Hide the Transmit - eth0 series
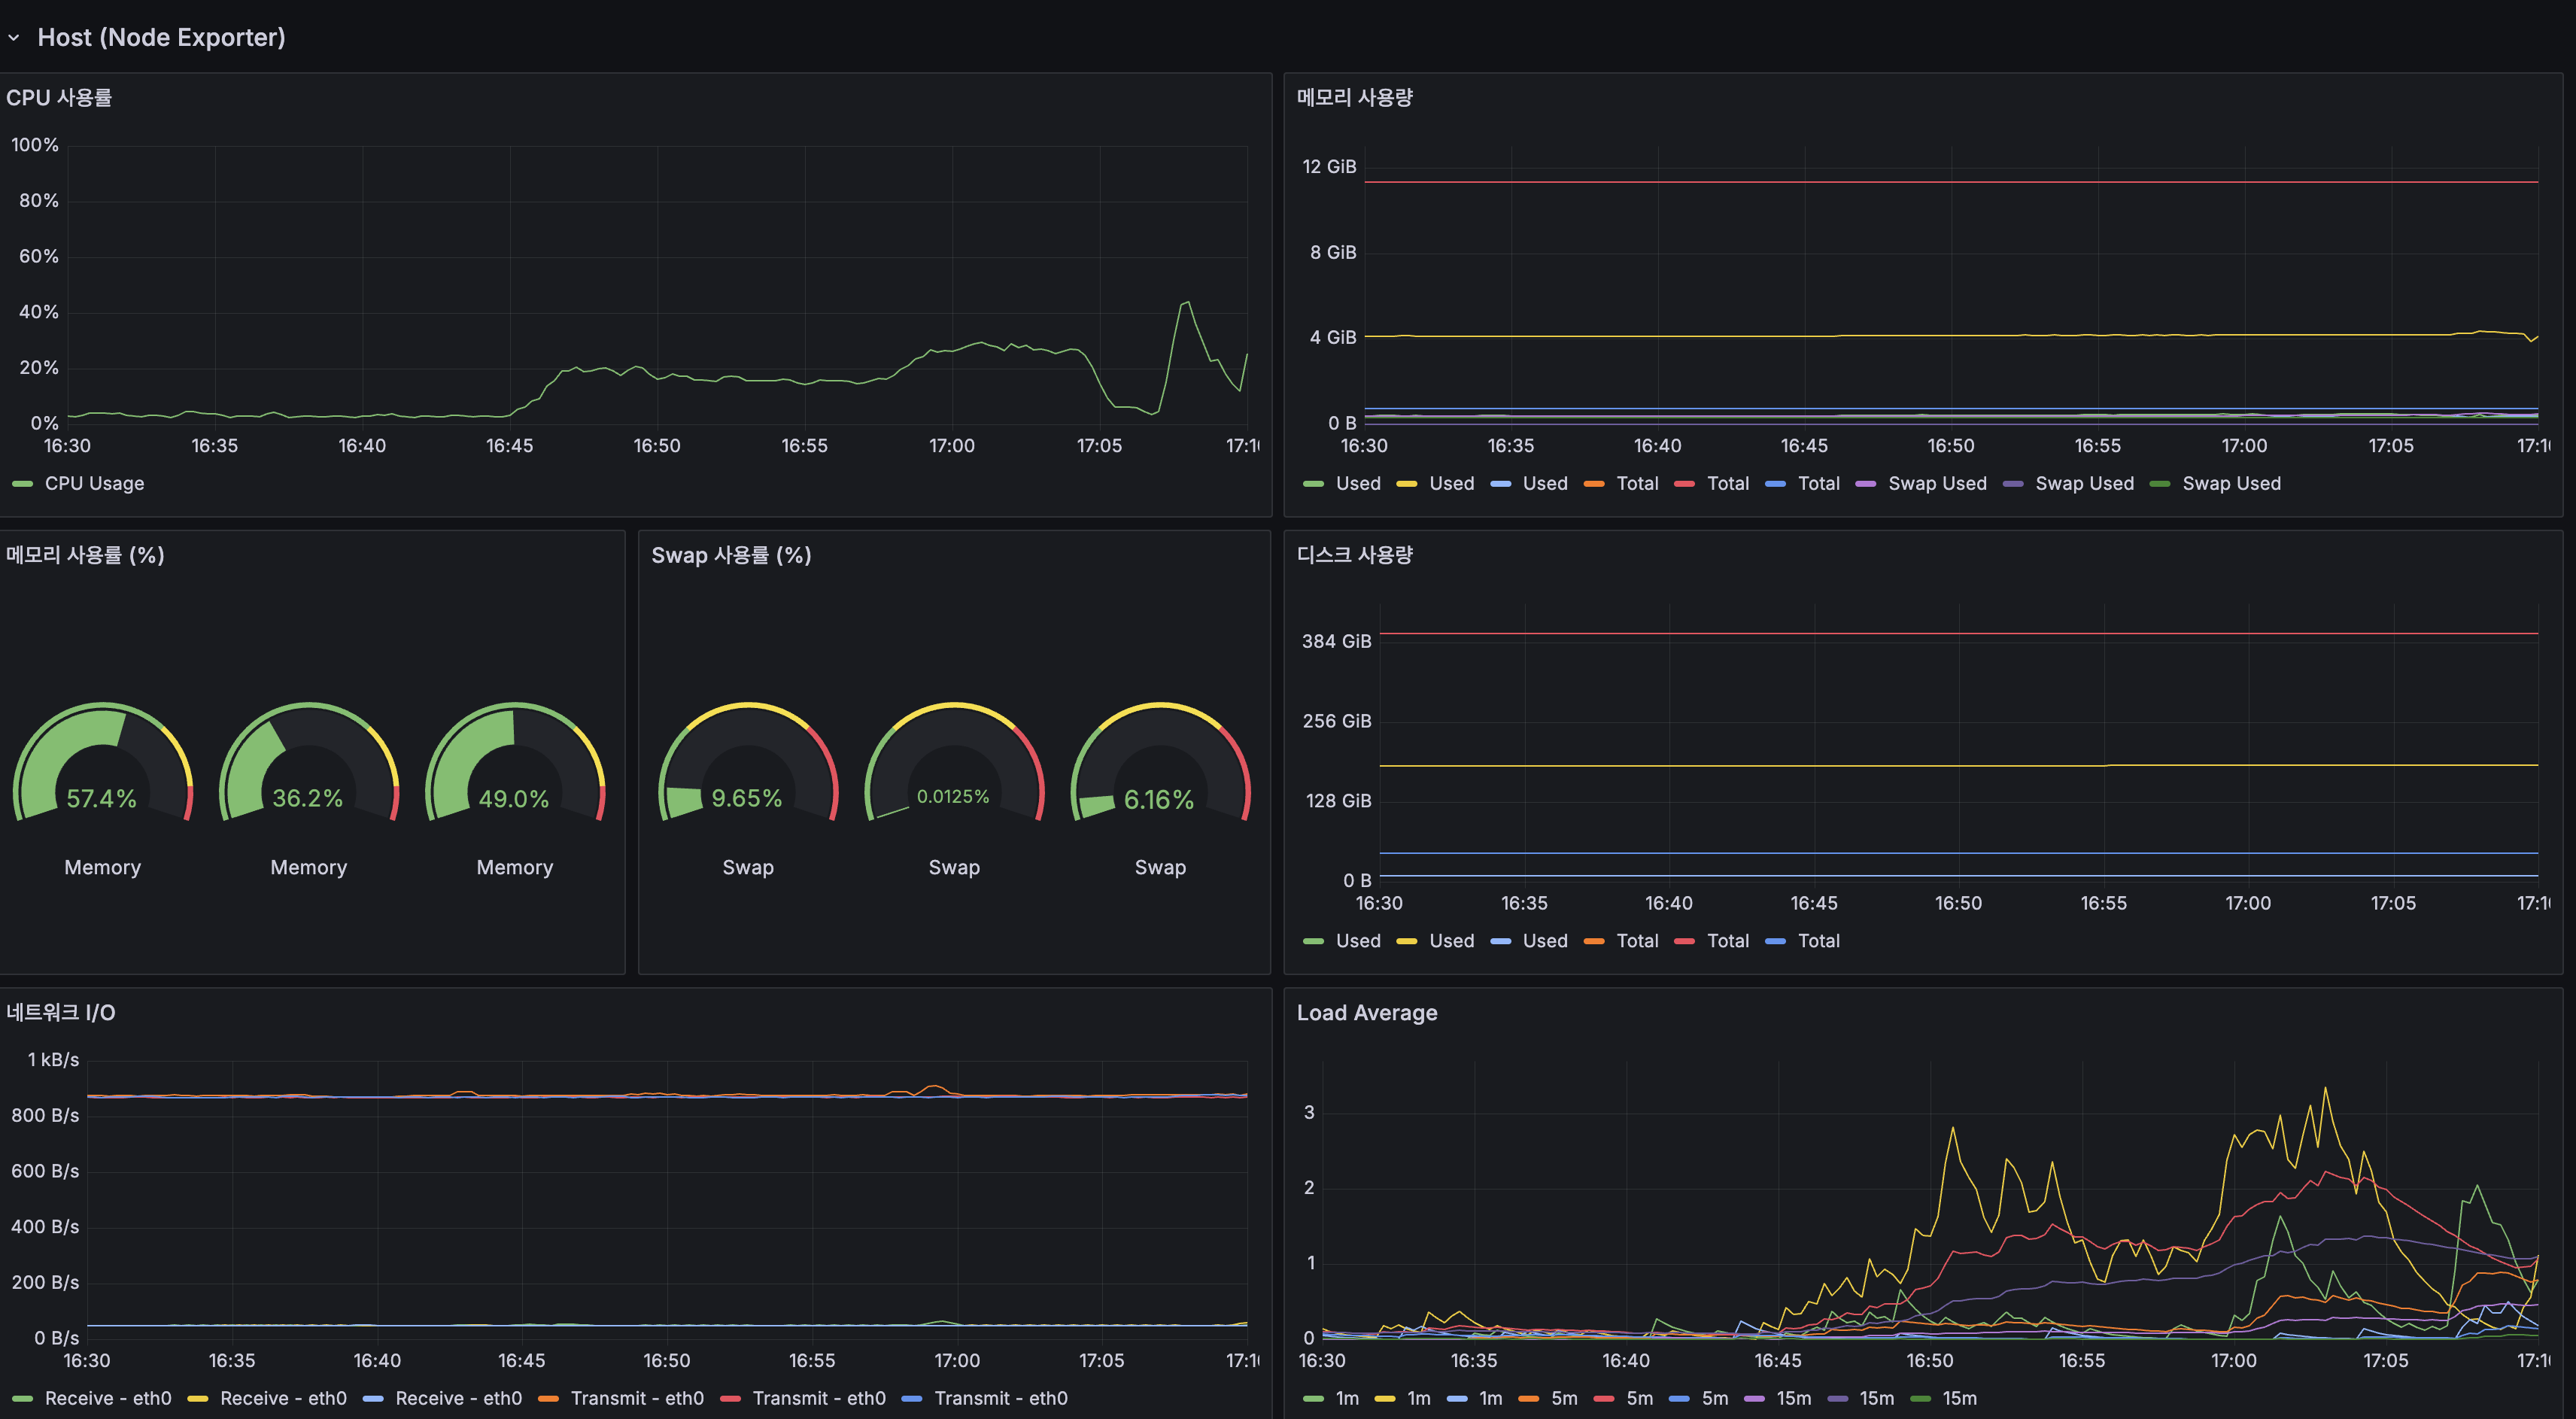Screen dimensions: 2576x1419 (x=642, y=1398)
